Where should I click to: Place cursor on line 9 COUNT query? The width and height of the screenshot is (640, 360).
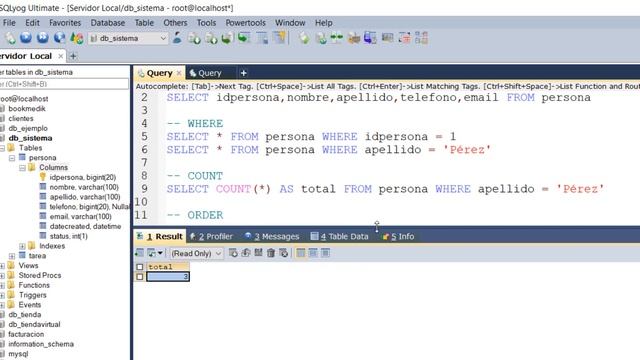pos(385,189)
